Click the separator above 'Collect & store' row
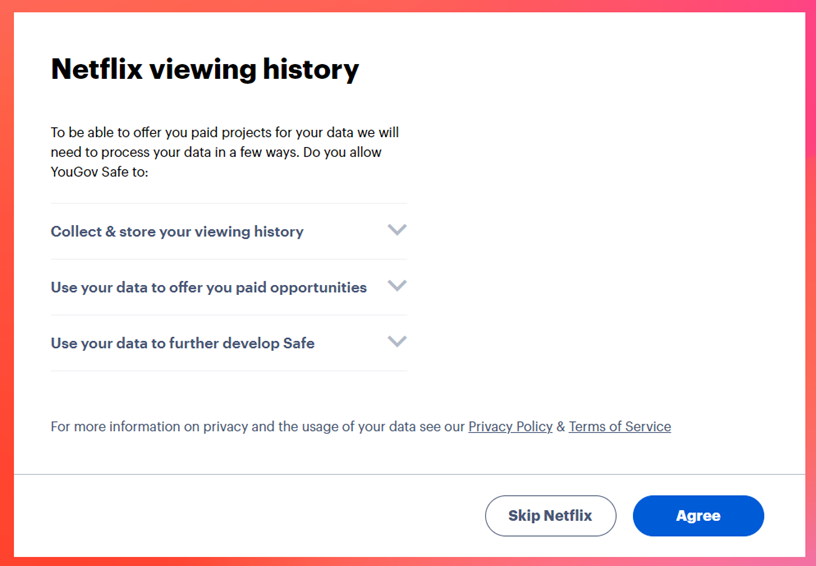816x566 pixels. 229,203
